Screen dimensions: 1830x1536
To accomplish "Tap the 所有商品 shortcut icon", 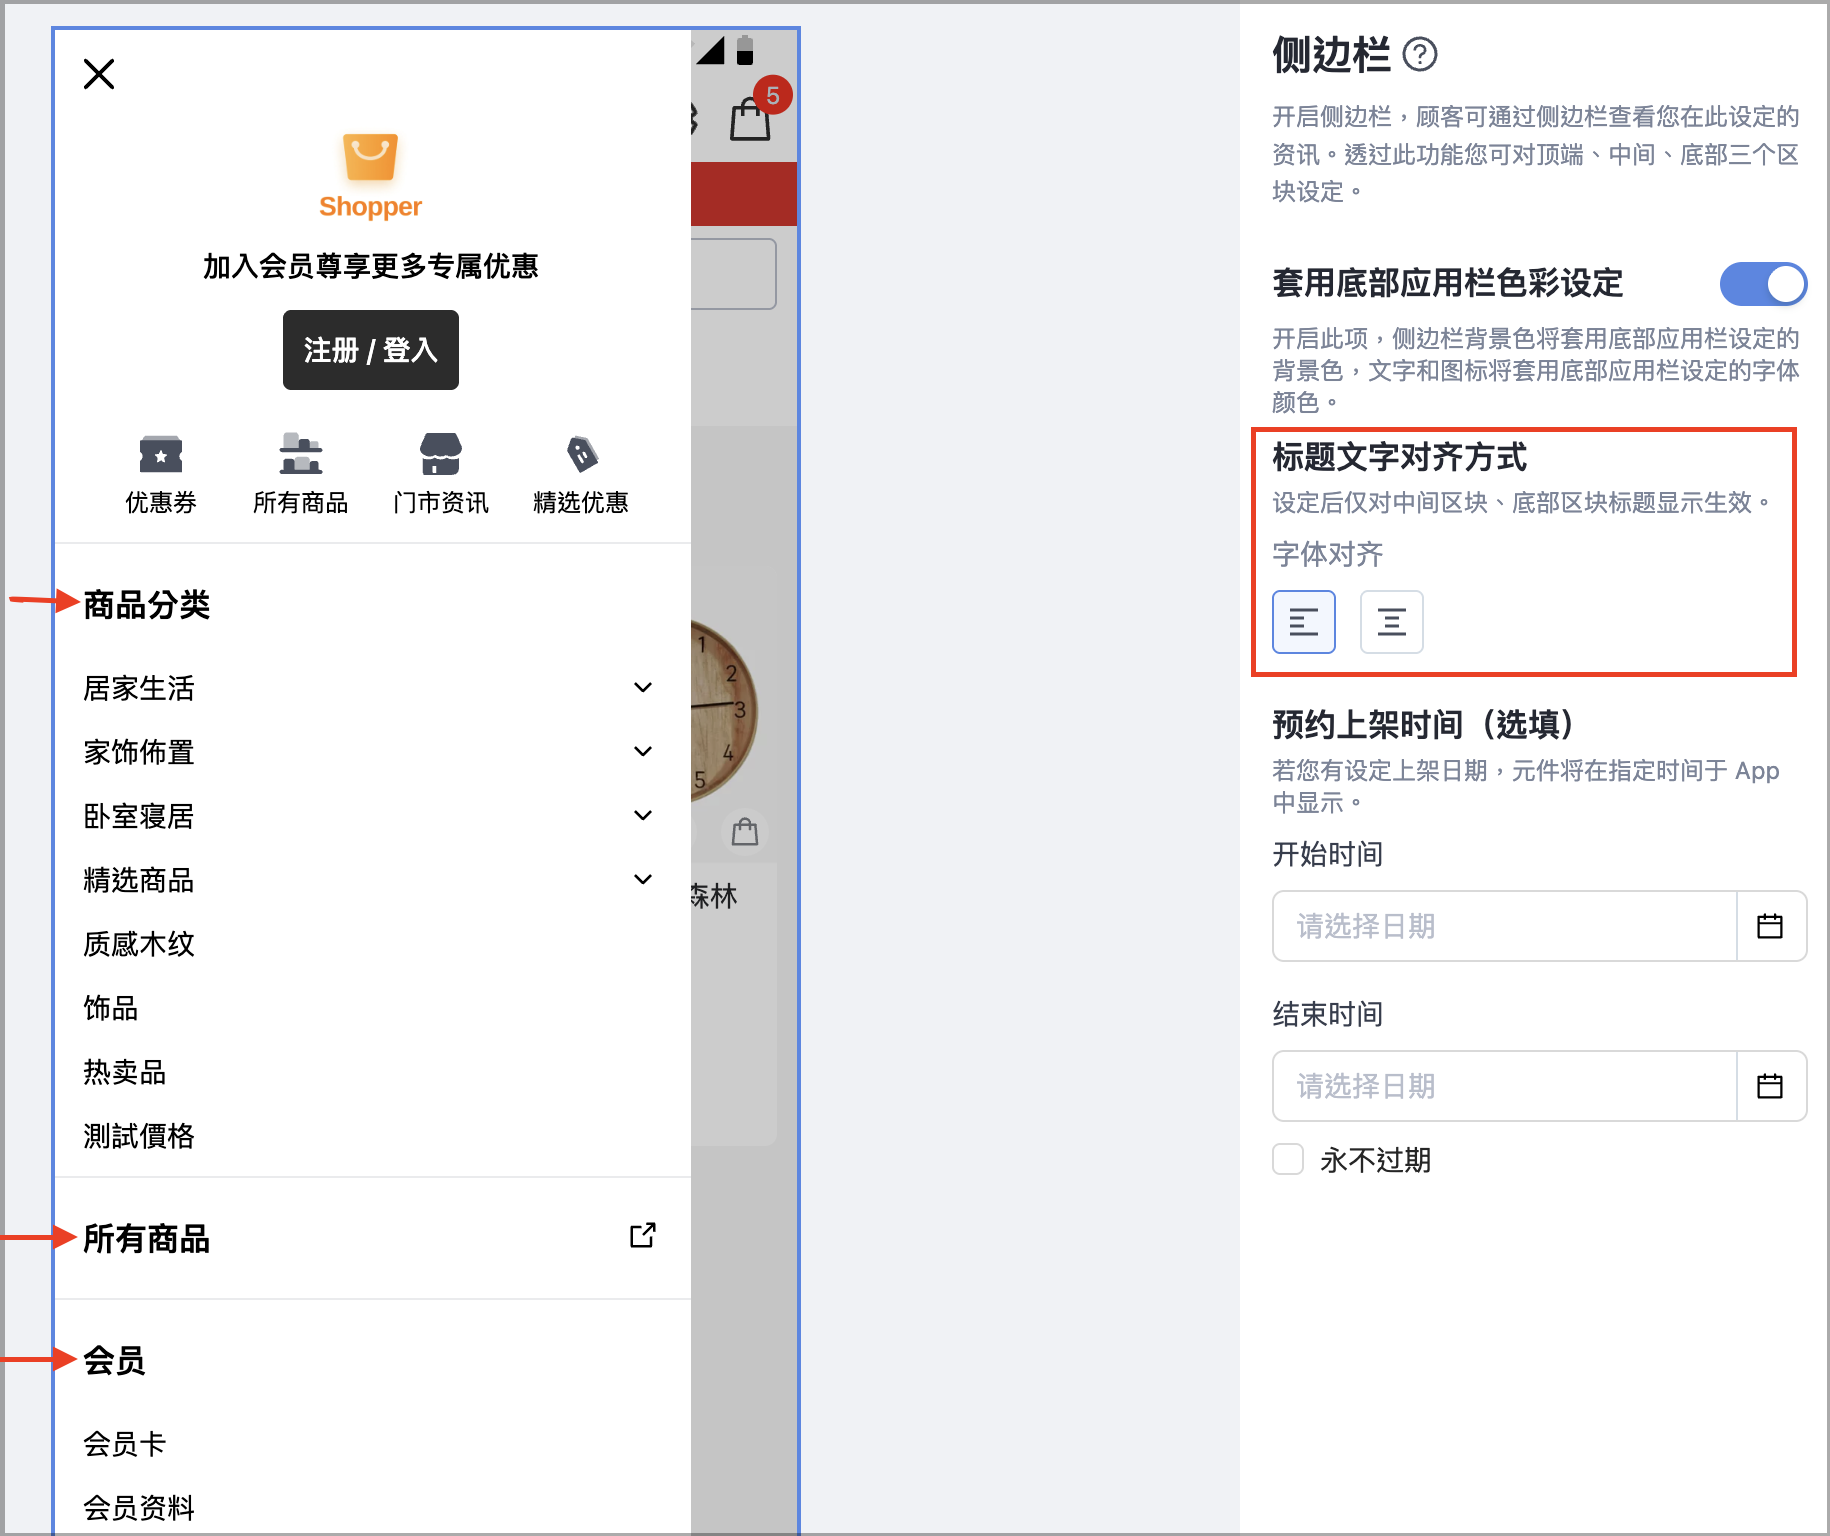I will coord(301,454).
